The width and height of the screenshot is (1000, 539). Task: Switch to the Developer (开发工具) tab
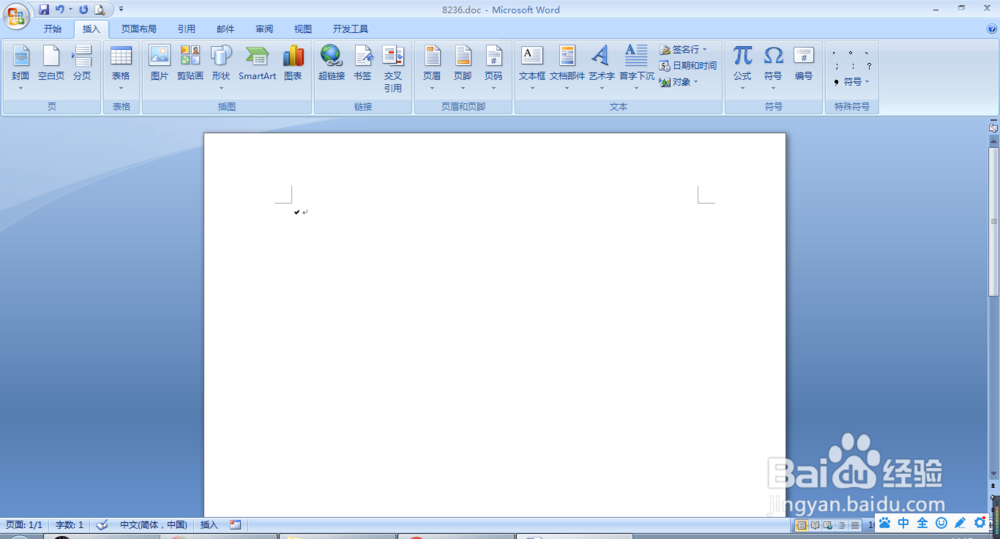[x=350, y=29]
